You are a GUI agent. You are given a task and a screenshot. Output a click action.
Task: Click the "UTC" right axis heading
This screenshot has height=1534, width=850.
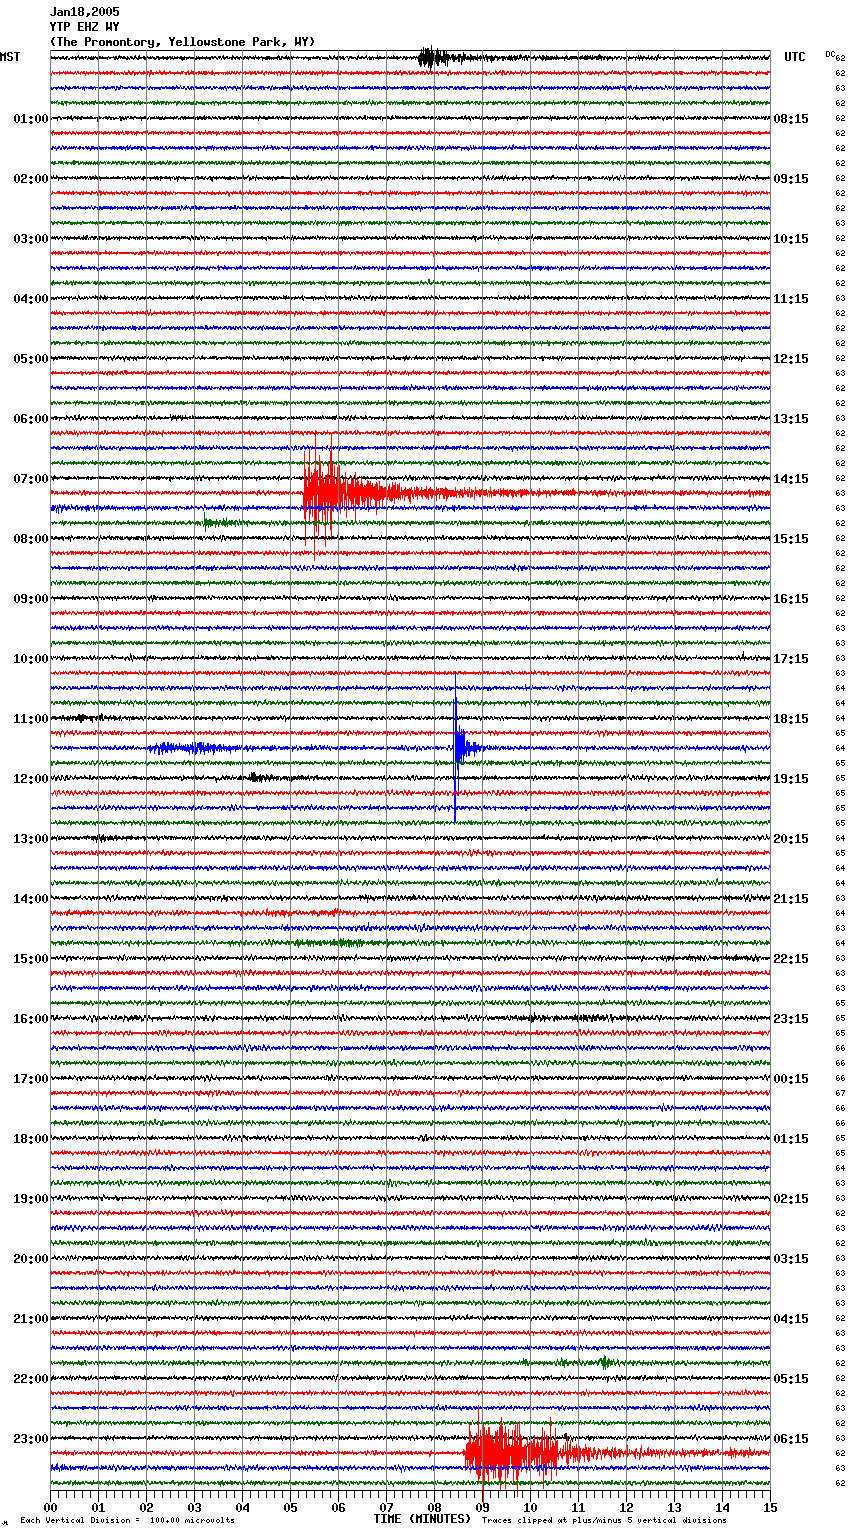pyautogui.click(x=795, y=57)
